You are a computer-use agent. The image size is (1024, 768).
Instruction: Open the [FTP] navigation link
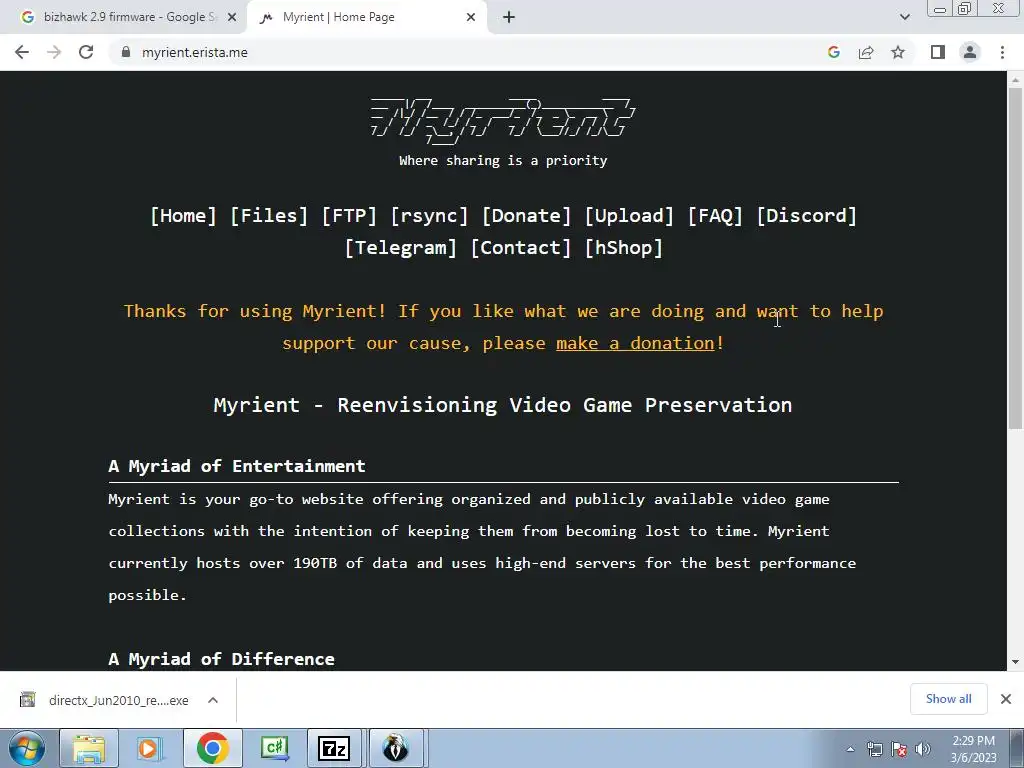[x=349, y=216]
